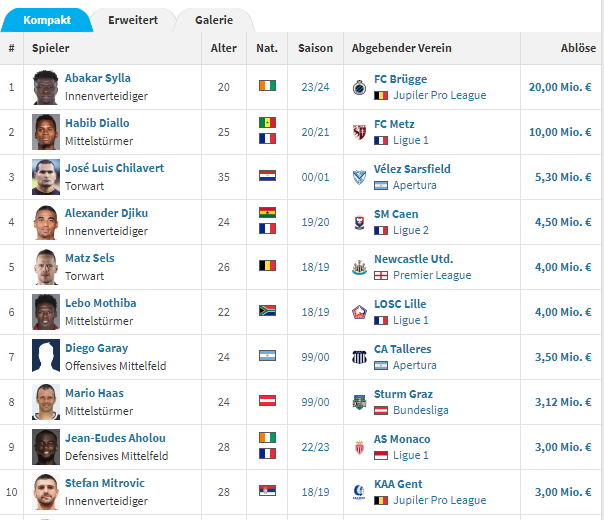604x520 pixels.
Task: Click the LOSC Lille club crest
Action: click(x=359, y=312)
